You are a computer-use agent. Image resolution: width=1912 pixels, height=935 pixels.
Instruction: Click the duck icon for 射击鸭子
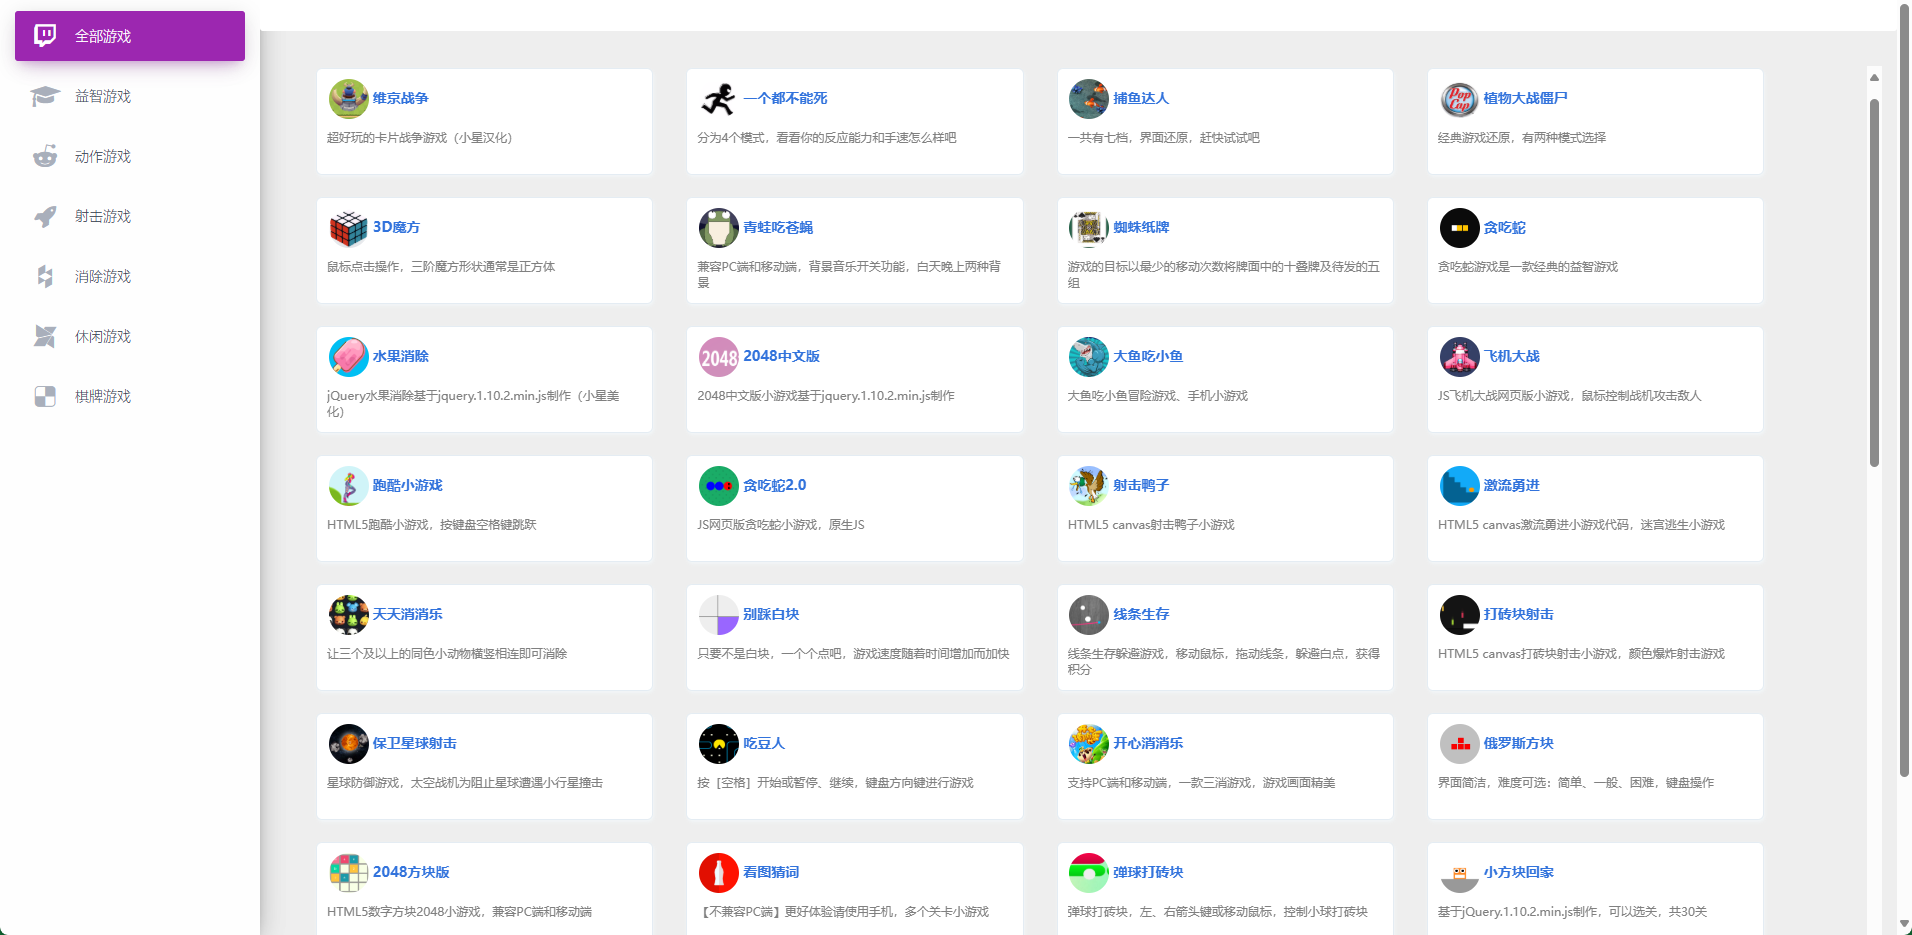(1088, 486)
